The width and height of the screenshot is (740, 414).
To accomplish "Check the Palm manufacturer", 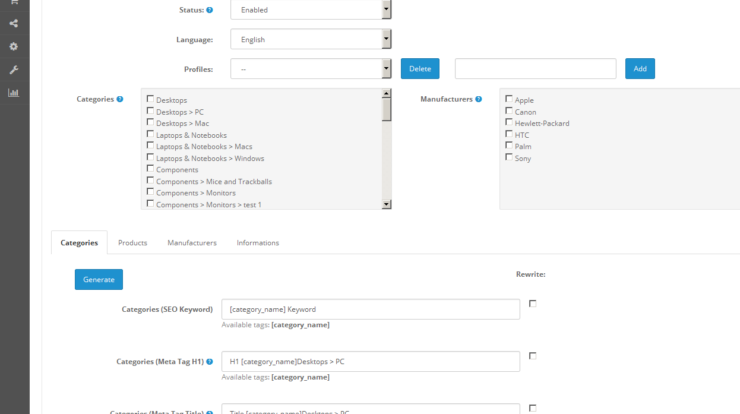I will (509, 145).
